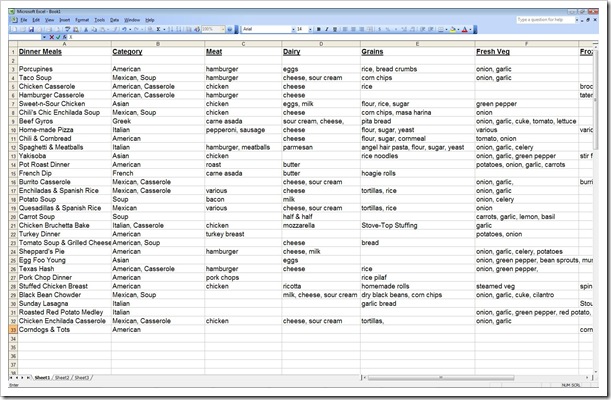Sort descending with the Z-A icon
Viewport: 611px width, 400px height.
[179, 29]
